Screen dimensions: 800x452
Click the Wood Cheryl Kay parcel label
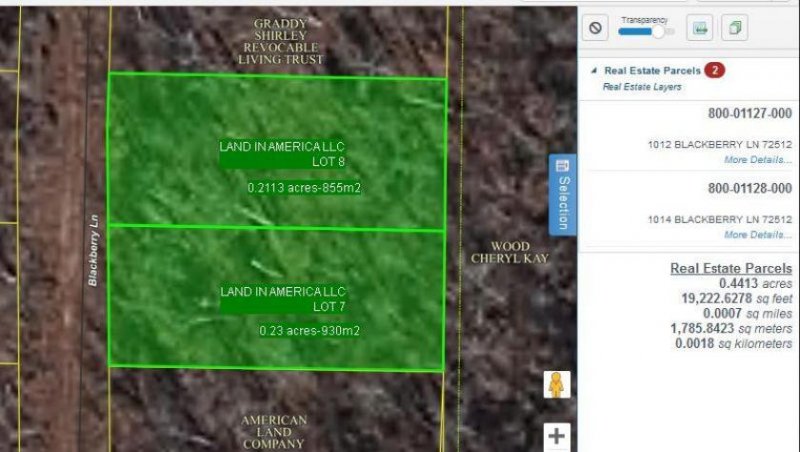(x=509, y=253)
